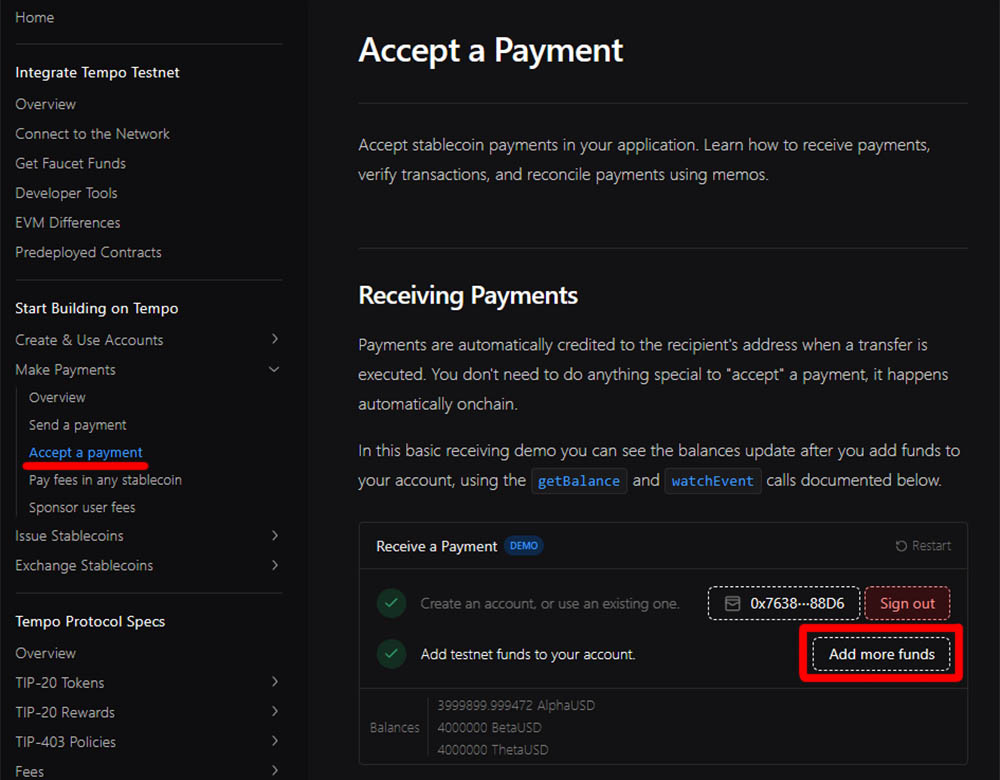
Task: Open the Send a payment page
Action: tap(77, 425)
